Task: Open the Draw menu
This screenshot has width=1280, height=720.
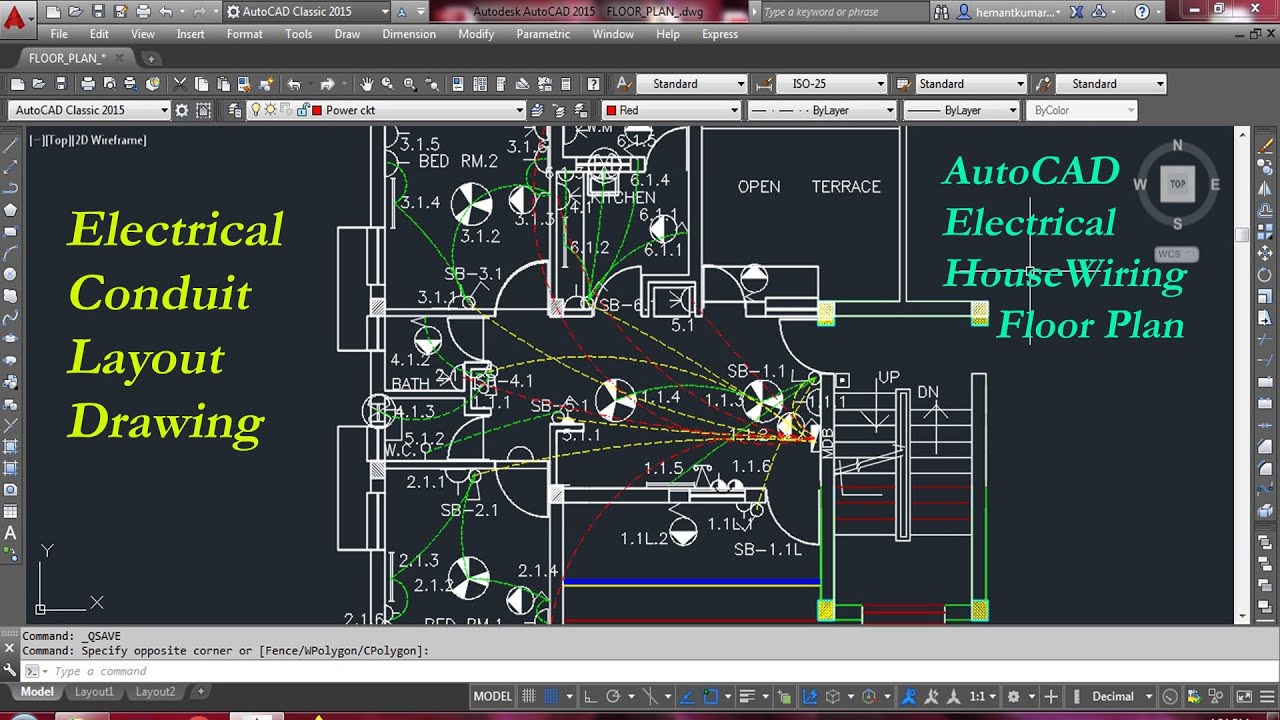Action: [347, 34]
